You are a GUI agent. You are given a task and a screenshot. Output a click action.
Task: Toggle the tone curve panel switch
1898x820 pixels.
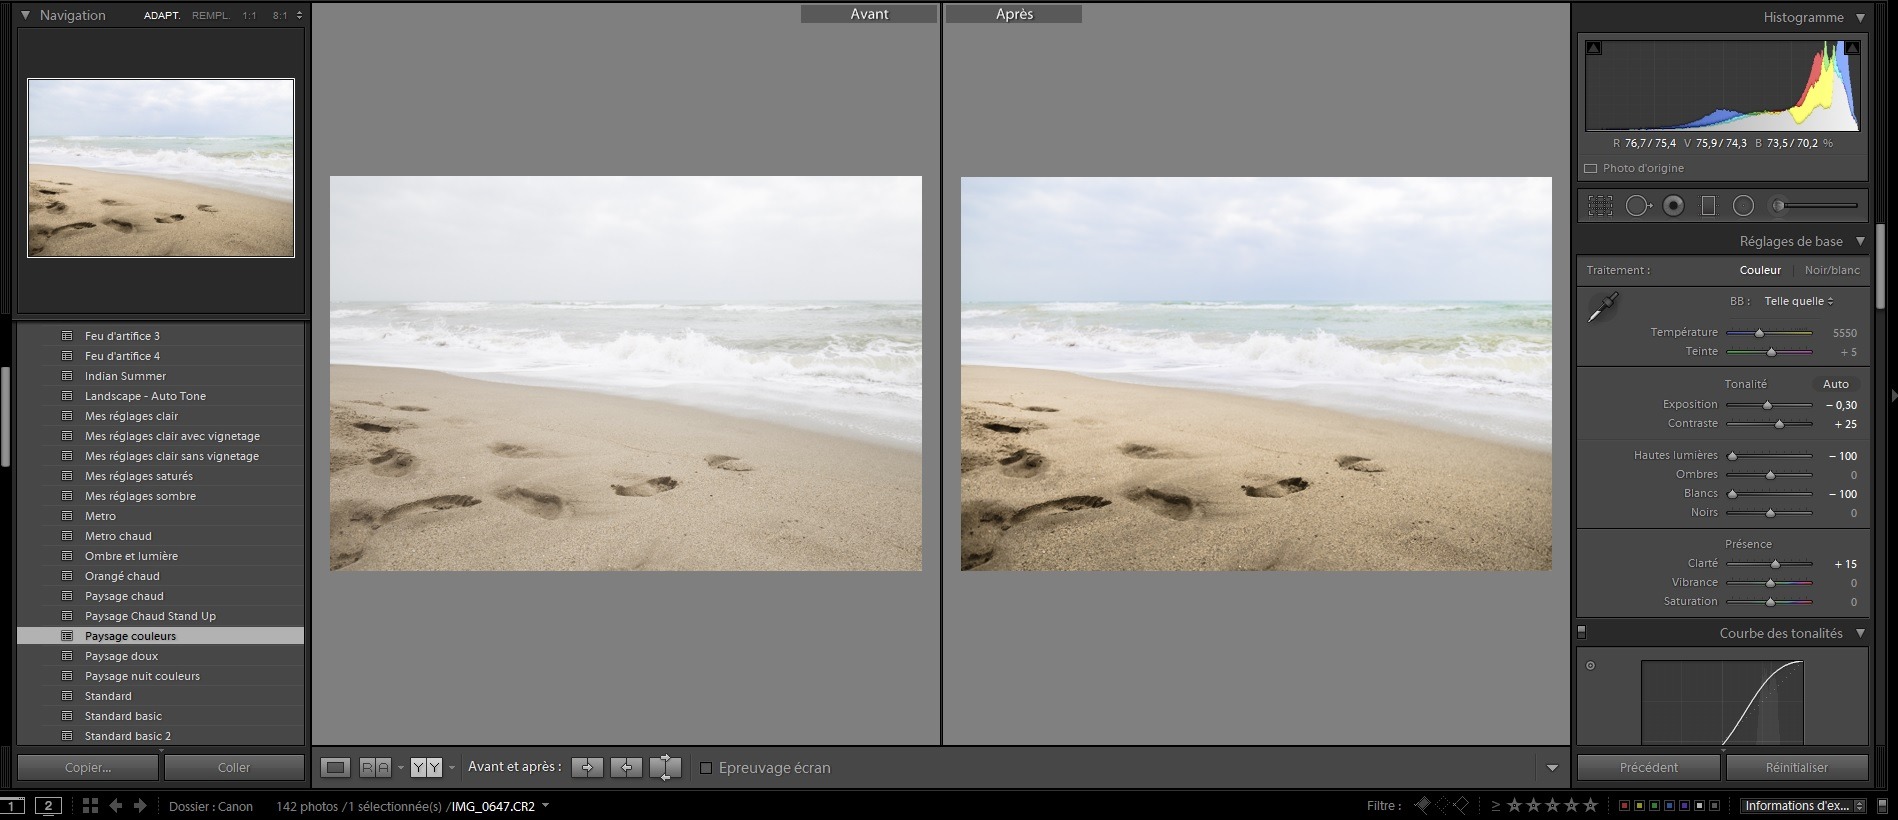tap(1581, 632)
